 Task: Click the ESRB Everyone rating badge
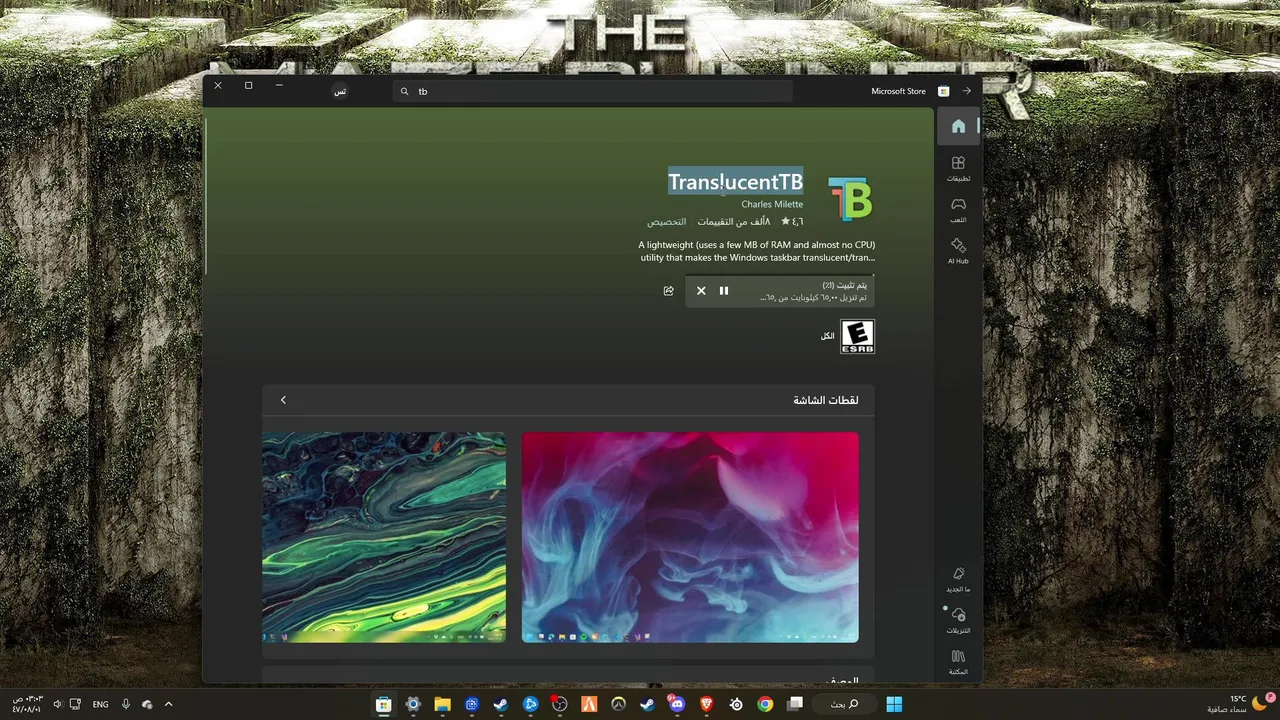(x=857, y=336)
